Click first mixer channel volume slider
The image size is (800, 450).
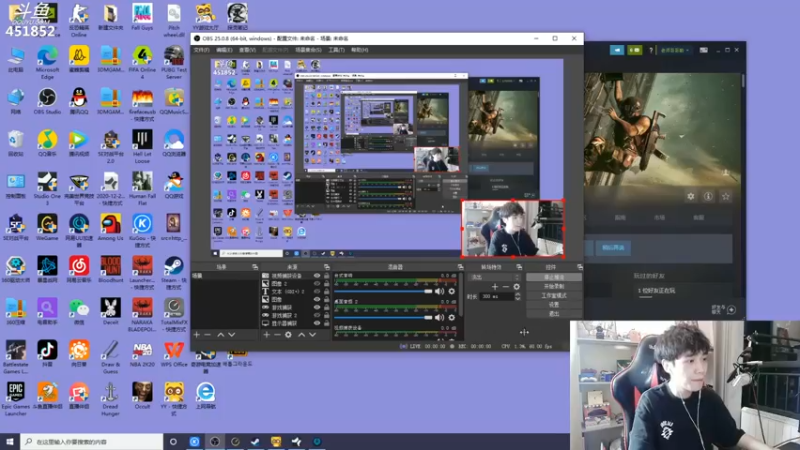(384, 291)
